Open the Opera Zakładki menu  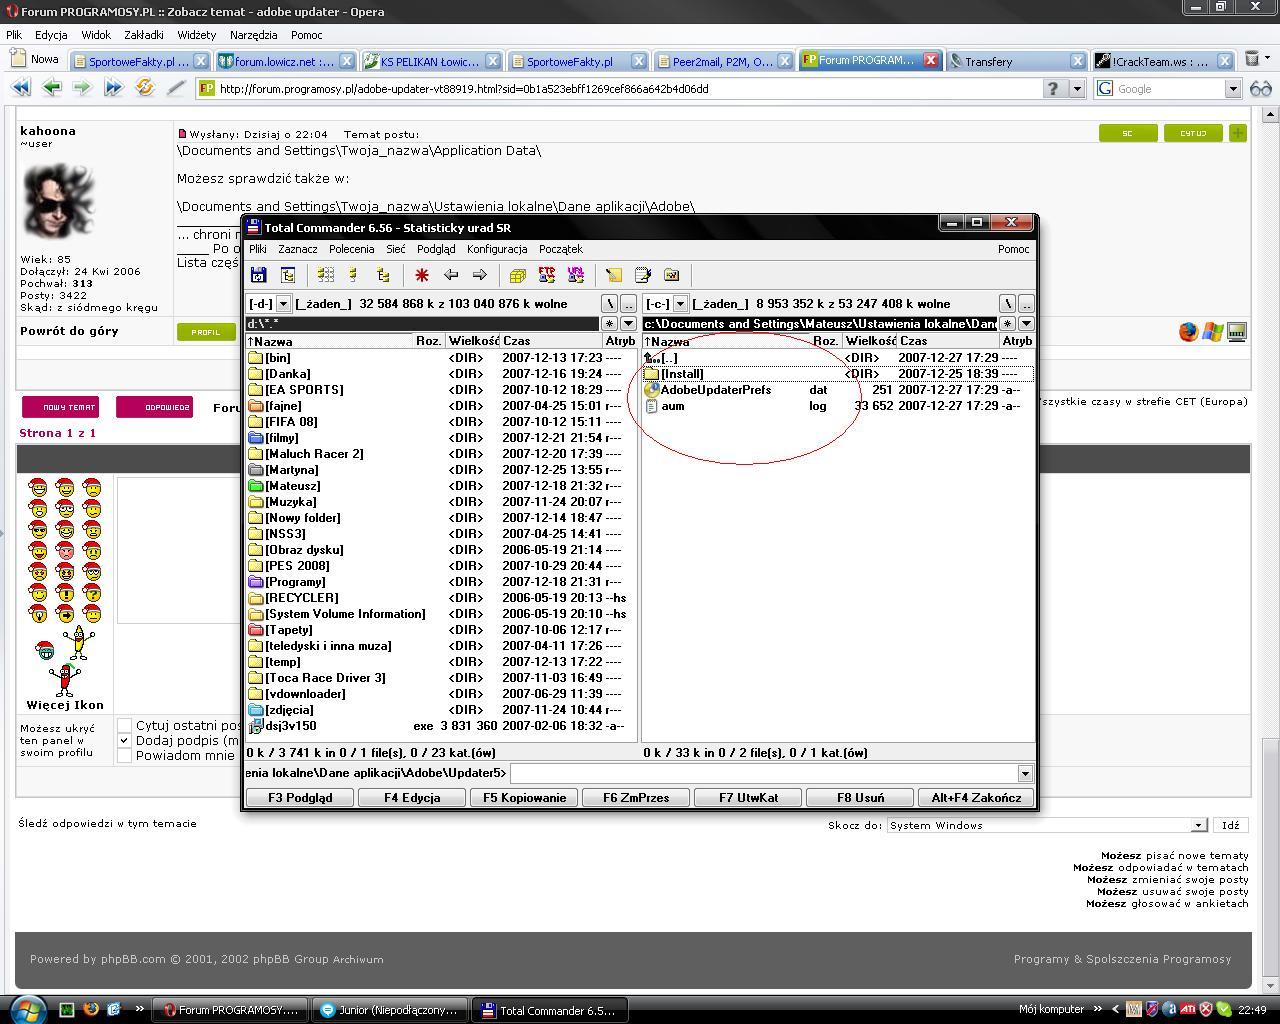[143, 34]
